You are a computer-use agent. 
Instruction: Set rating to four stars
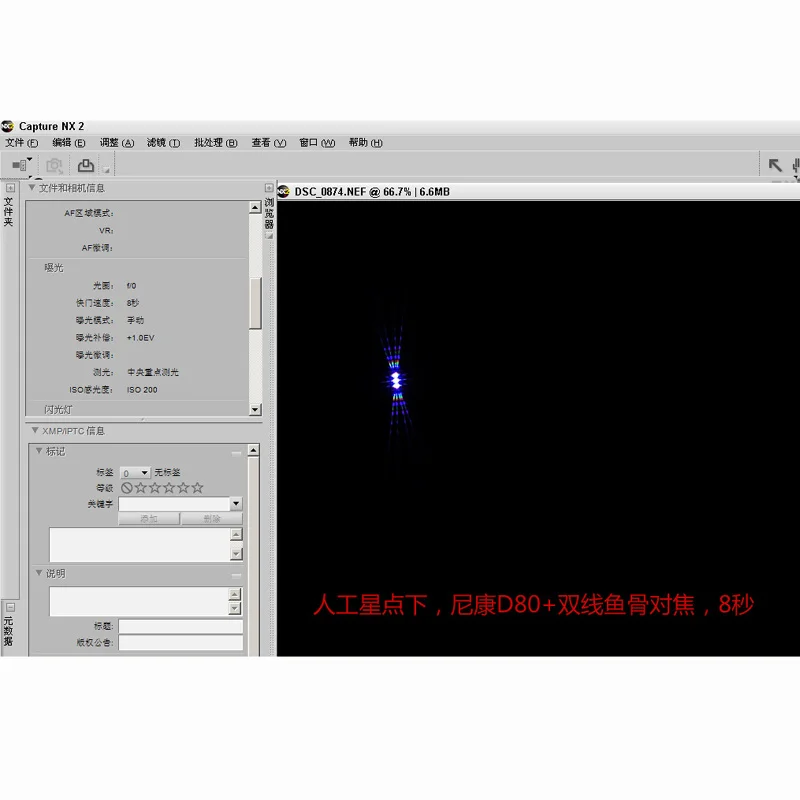[183, 488]
